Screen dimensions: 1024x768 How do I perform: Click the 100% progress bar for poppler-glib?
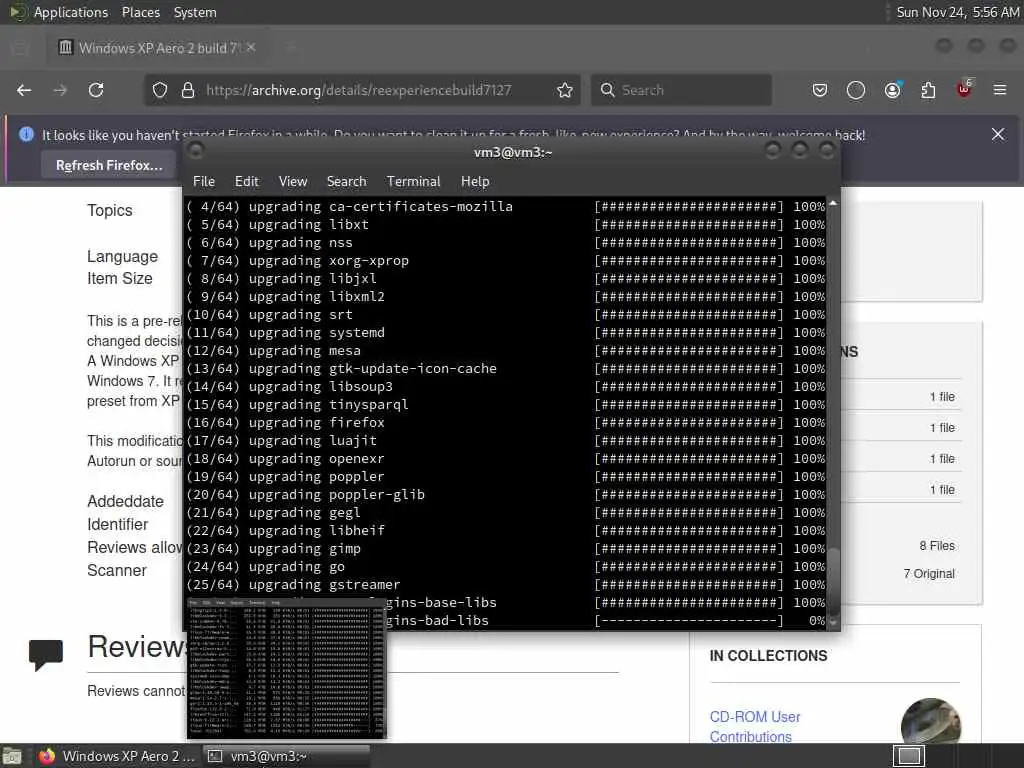coord(688,494)
